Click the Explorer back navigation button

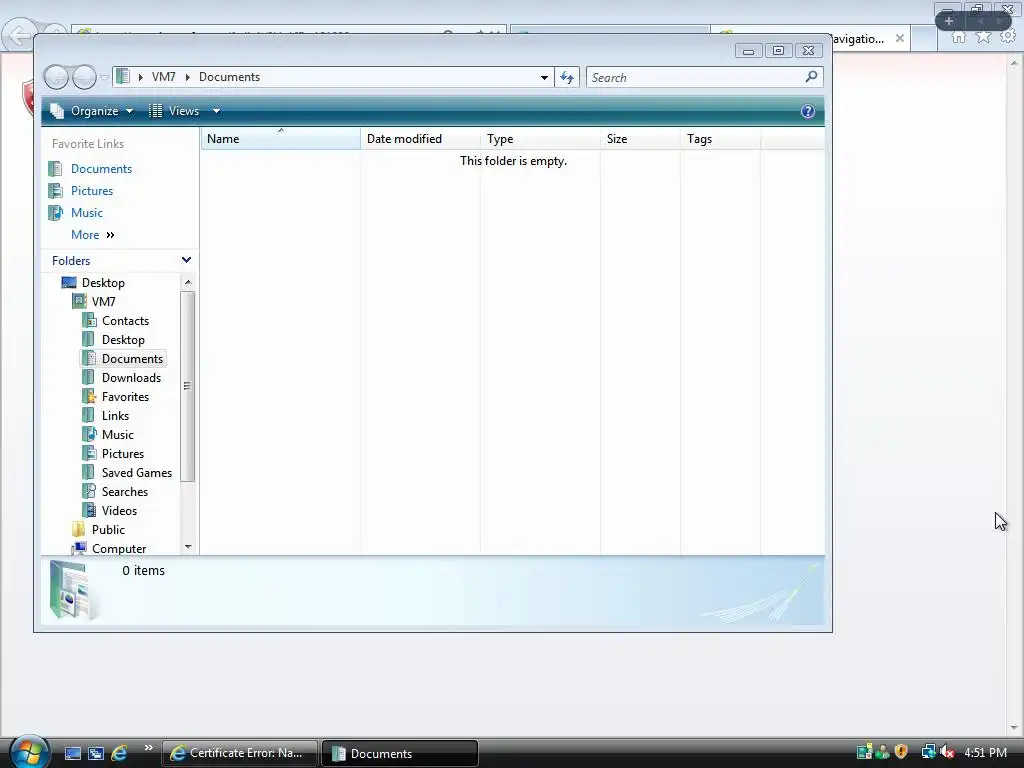coord(56,77)
